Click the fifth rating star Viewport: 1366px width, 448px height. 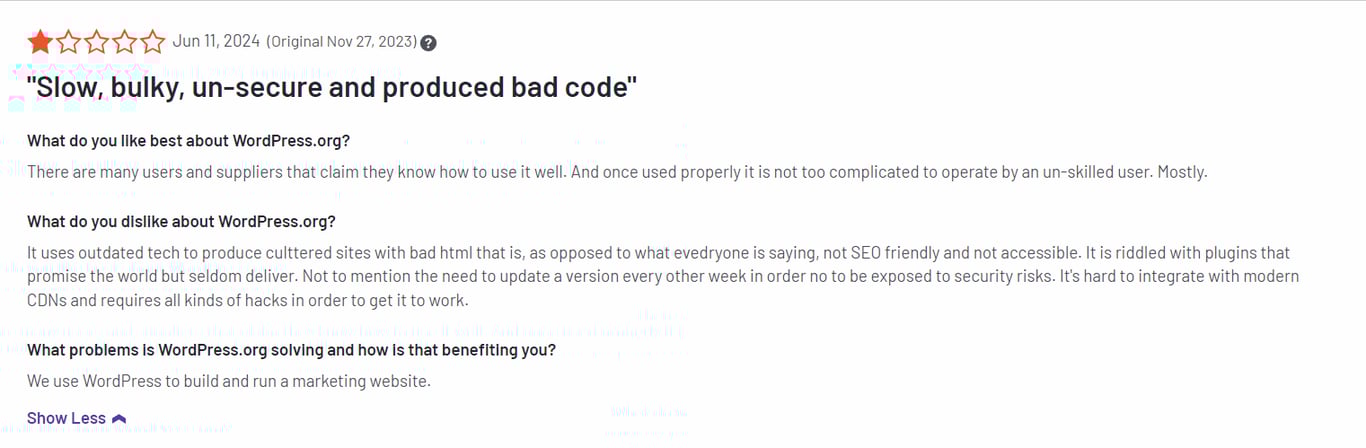pos(152,42)
